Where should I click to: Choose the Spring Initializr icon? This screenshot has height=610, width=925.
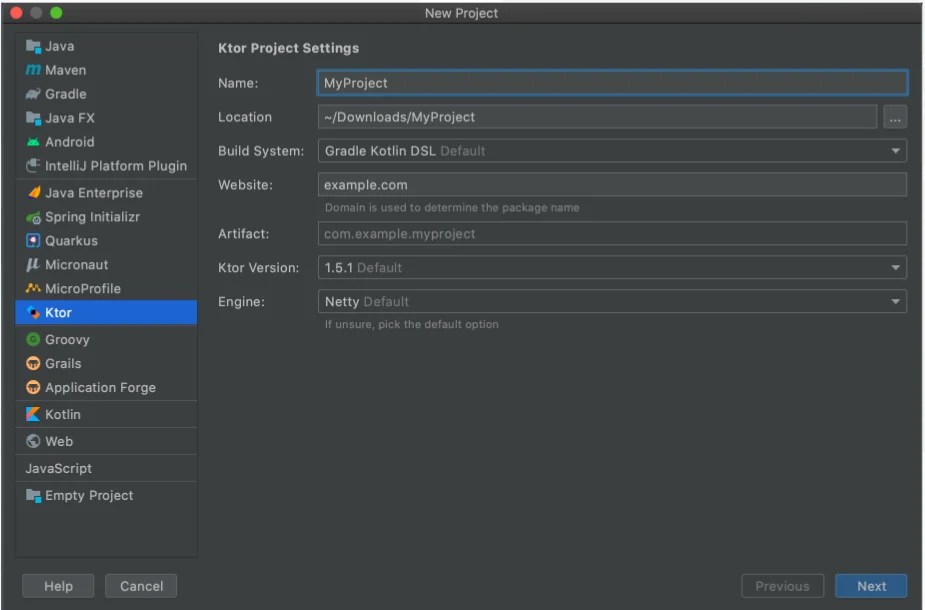click(33, 217)
